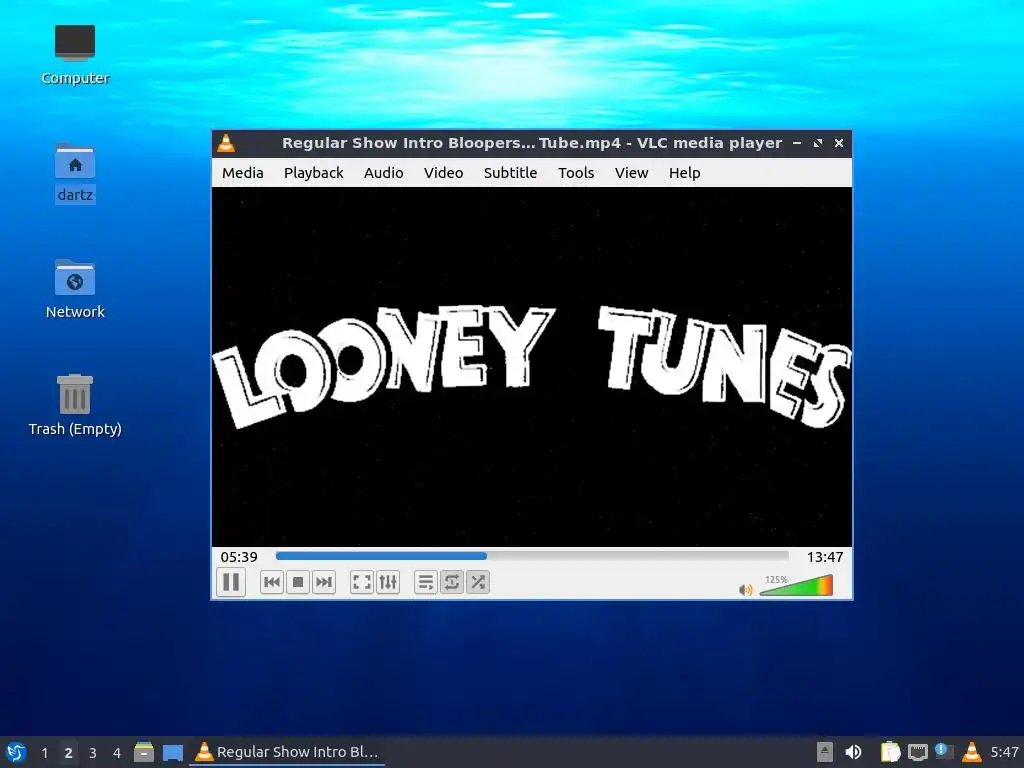The width and height of the screenshot is (1024, 768).
Task: Select the dartz home folder icon
Action: point(75,173)
